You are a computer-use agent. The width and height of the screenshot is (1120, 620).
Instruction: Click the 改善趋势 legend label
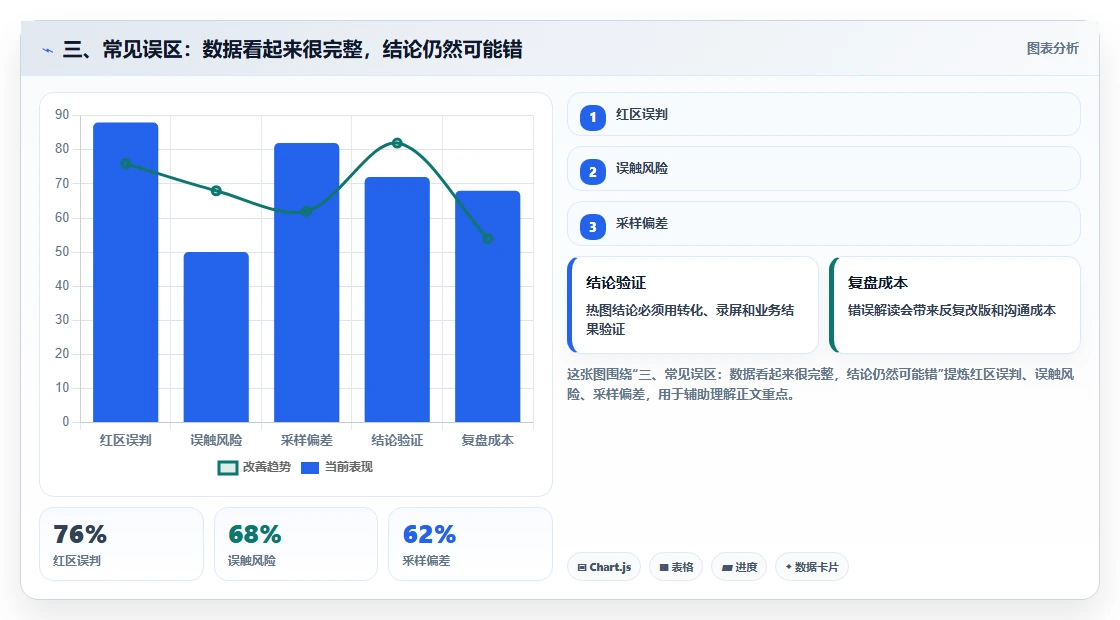tap(266, 467)
